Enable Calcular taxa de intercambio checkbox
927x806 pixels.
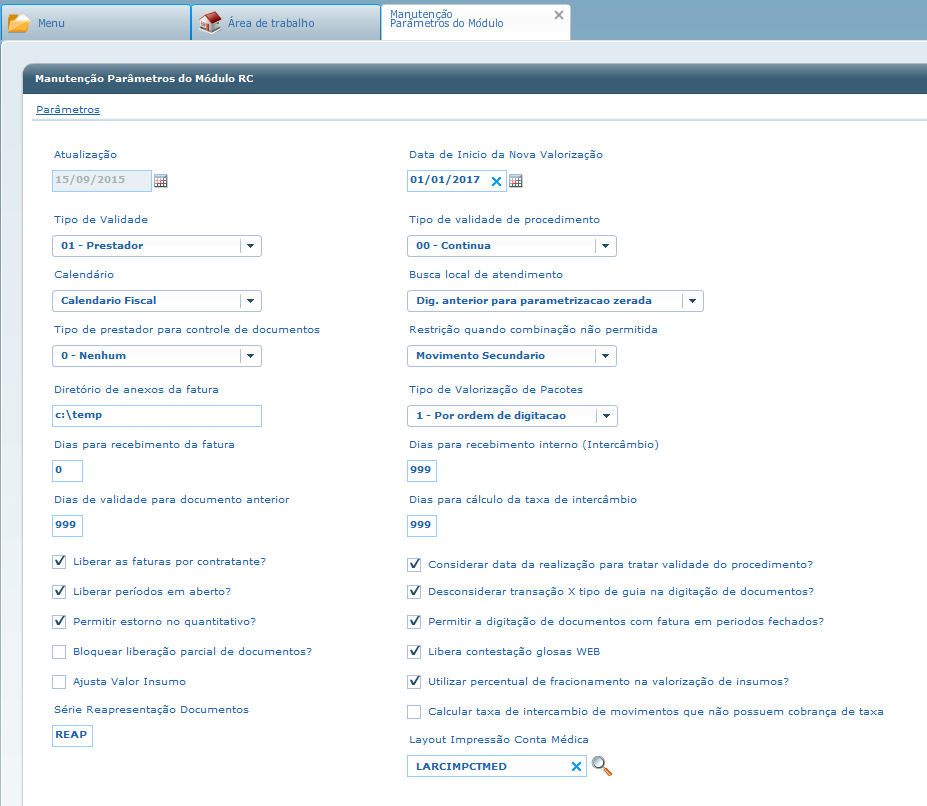[x=414, y=712]
